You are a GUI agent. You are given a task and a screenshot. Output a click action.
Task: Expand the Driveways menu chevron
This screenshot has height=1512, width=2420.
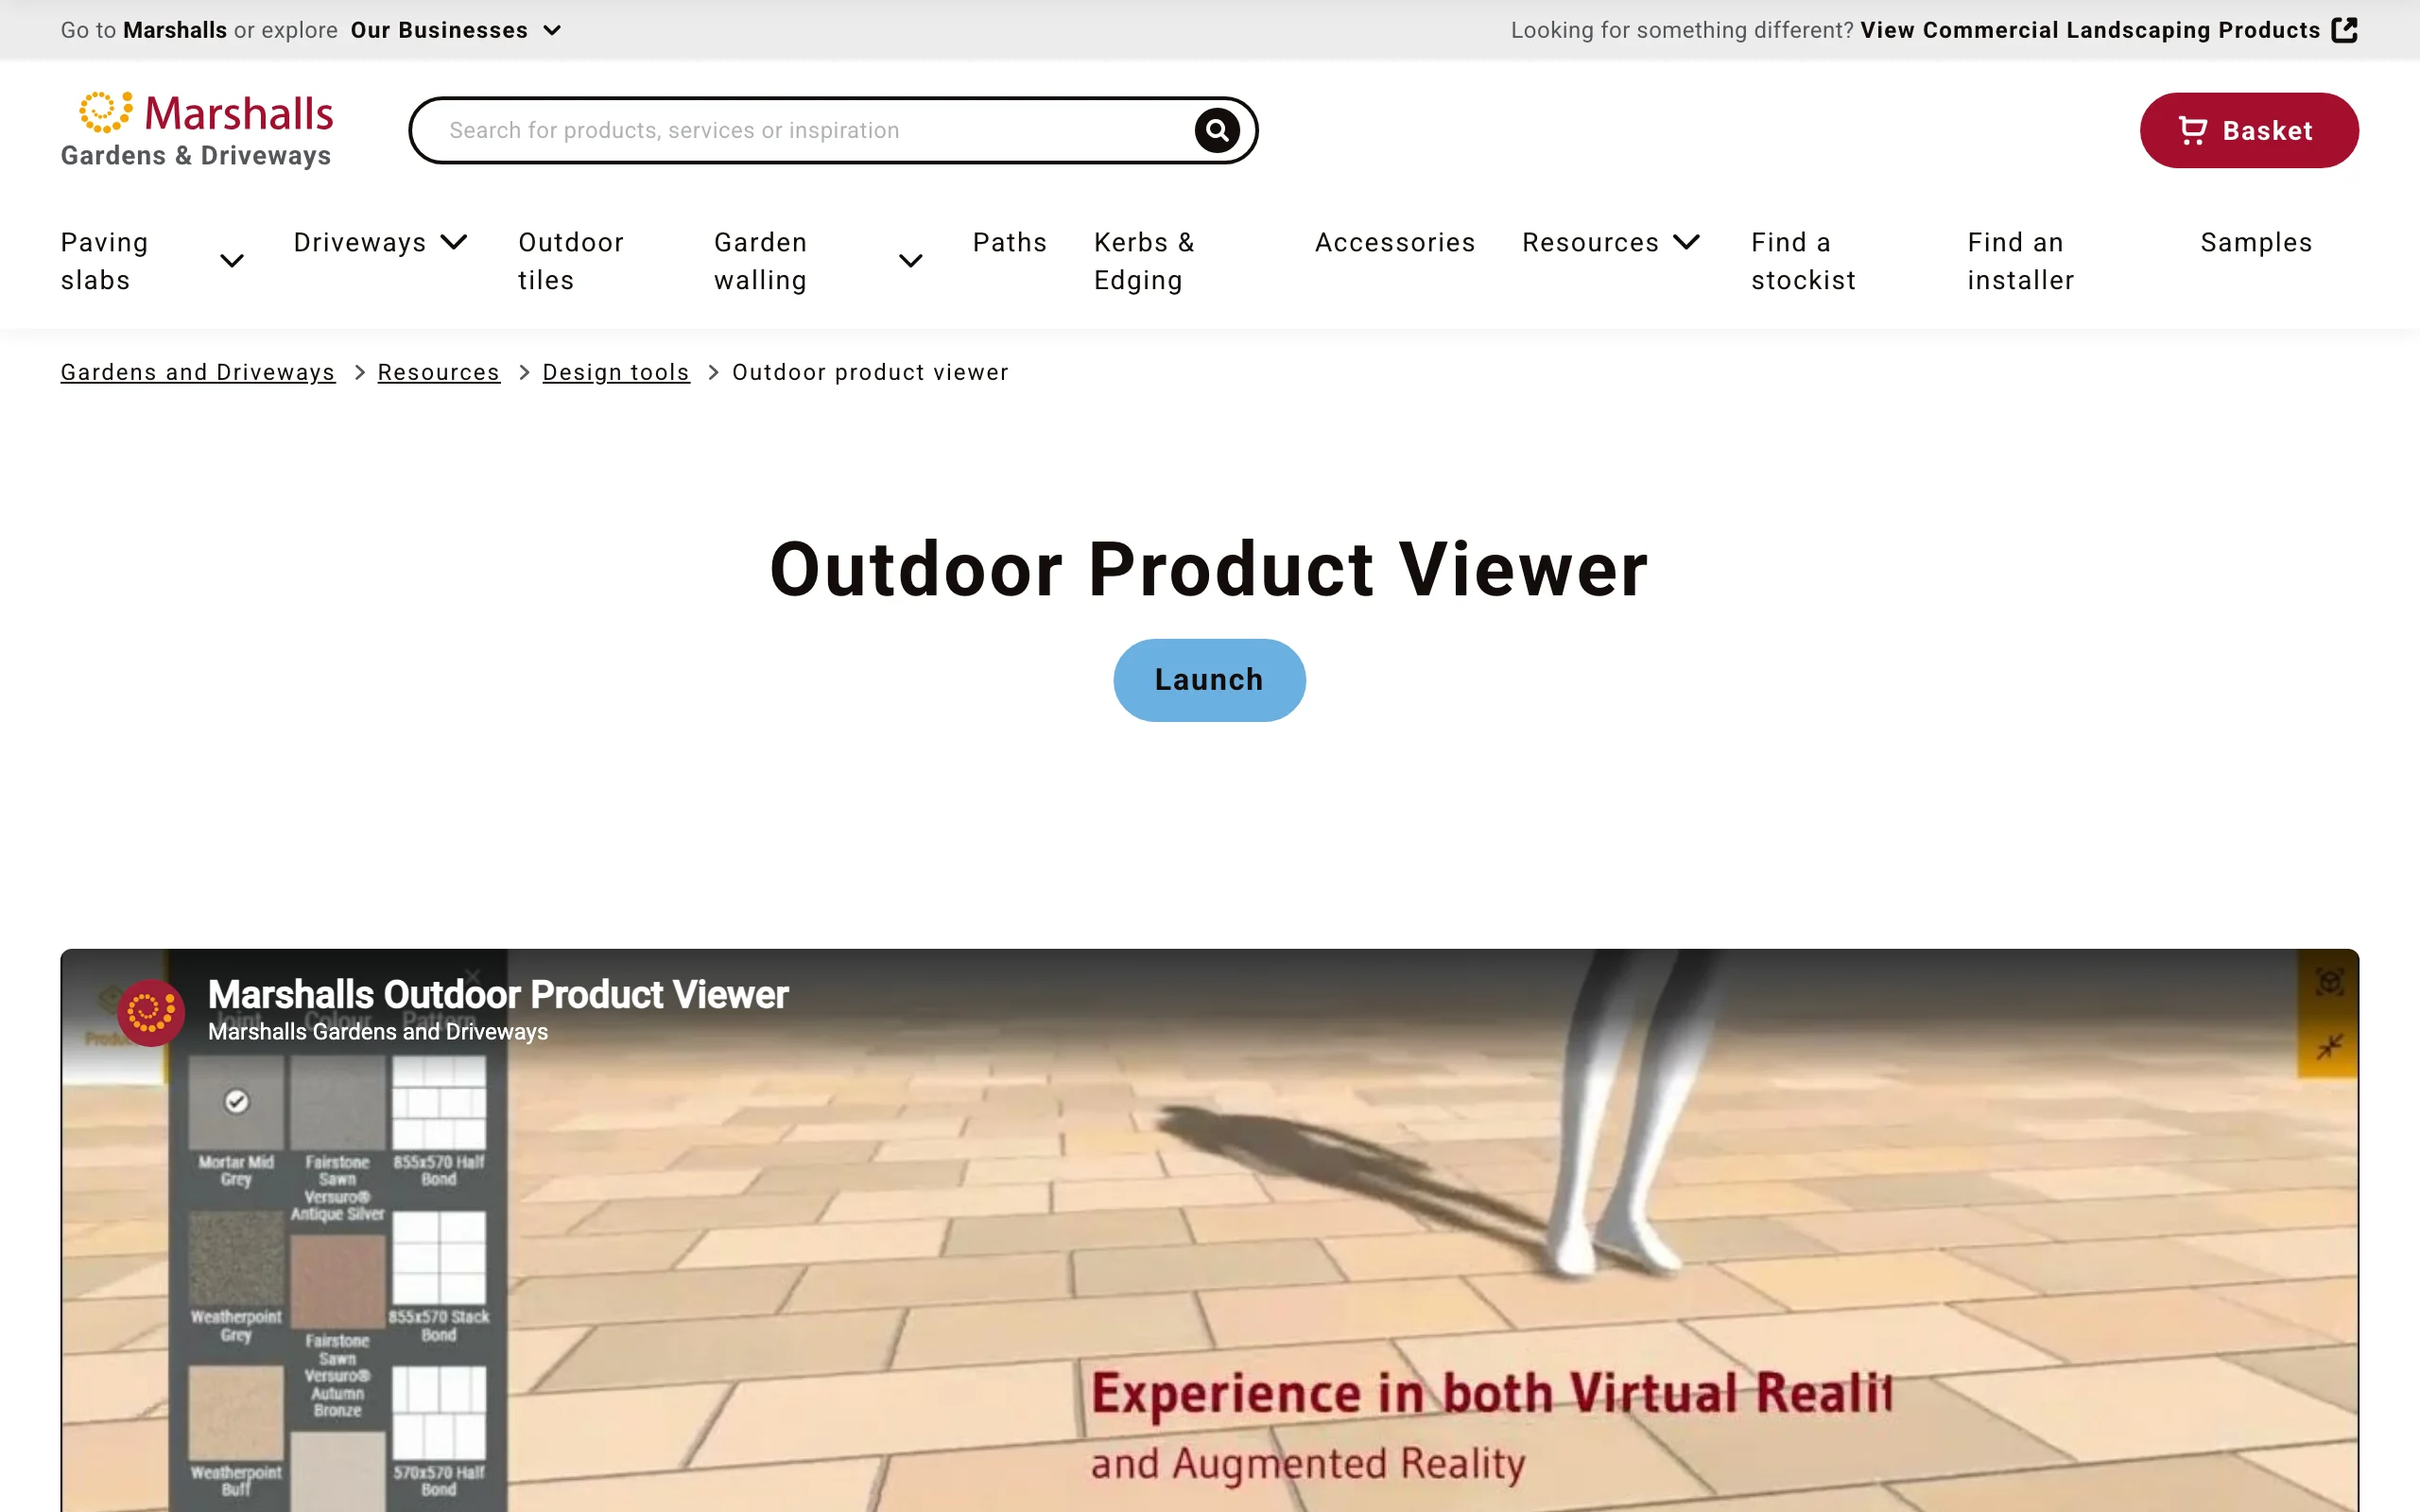pos(454,242)
